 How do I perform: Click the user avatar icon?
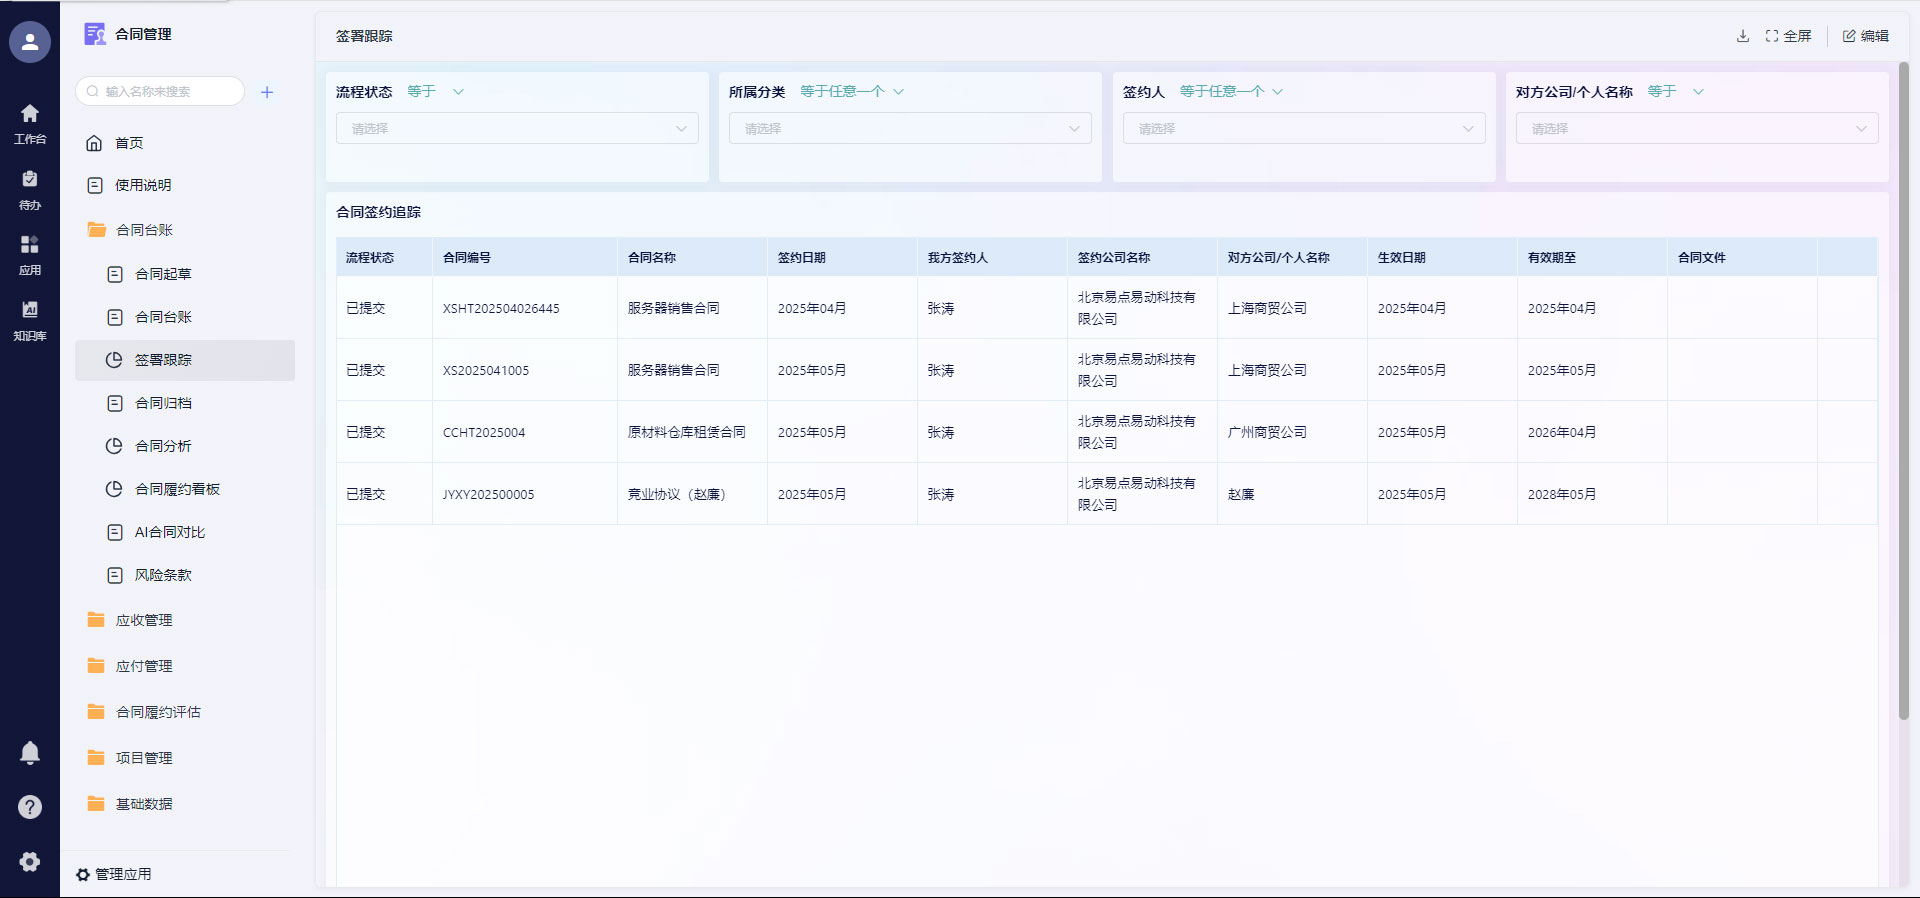(x=30, y=42)
